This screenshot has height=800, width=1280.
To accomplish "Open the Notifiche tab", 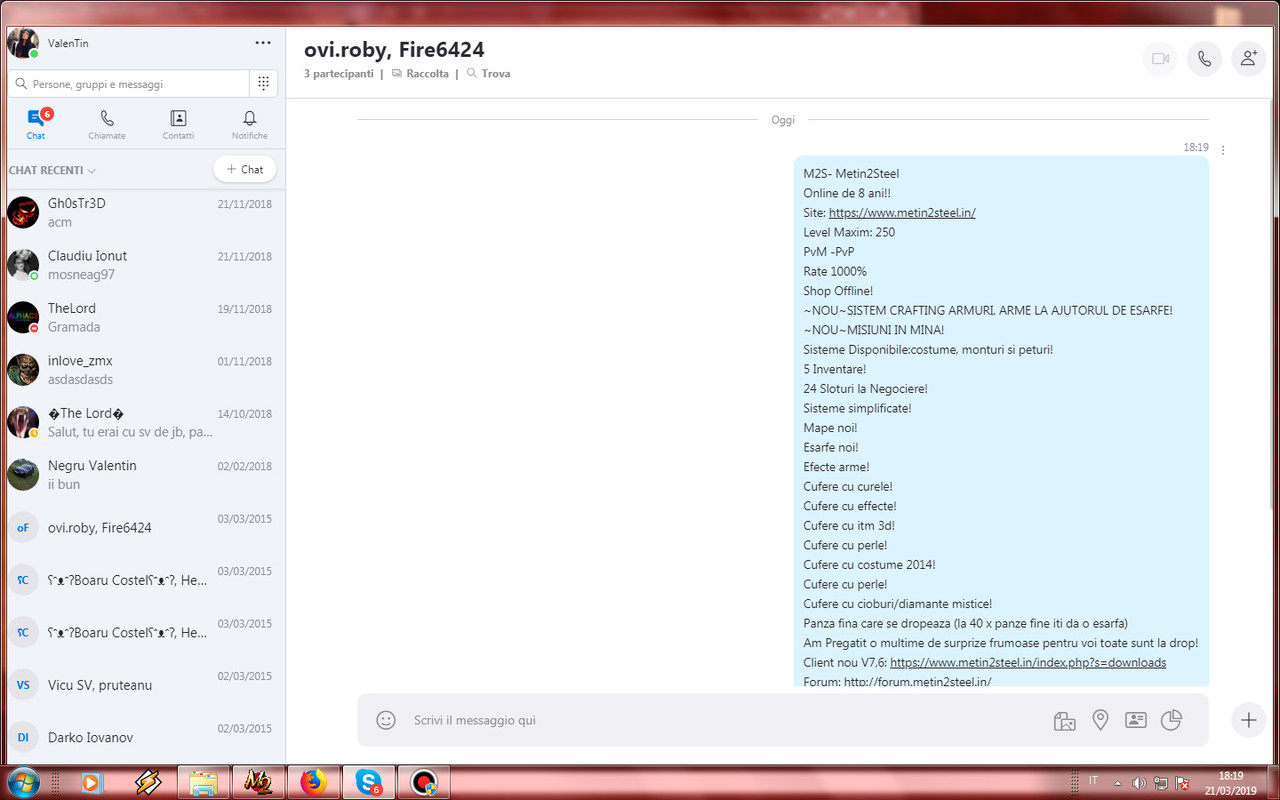I will pos(250,125).
